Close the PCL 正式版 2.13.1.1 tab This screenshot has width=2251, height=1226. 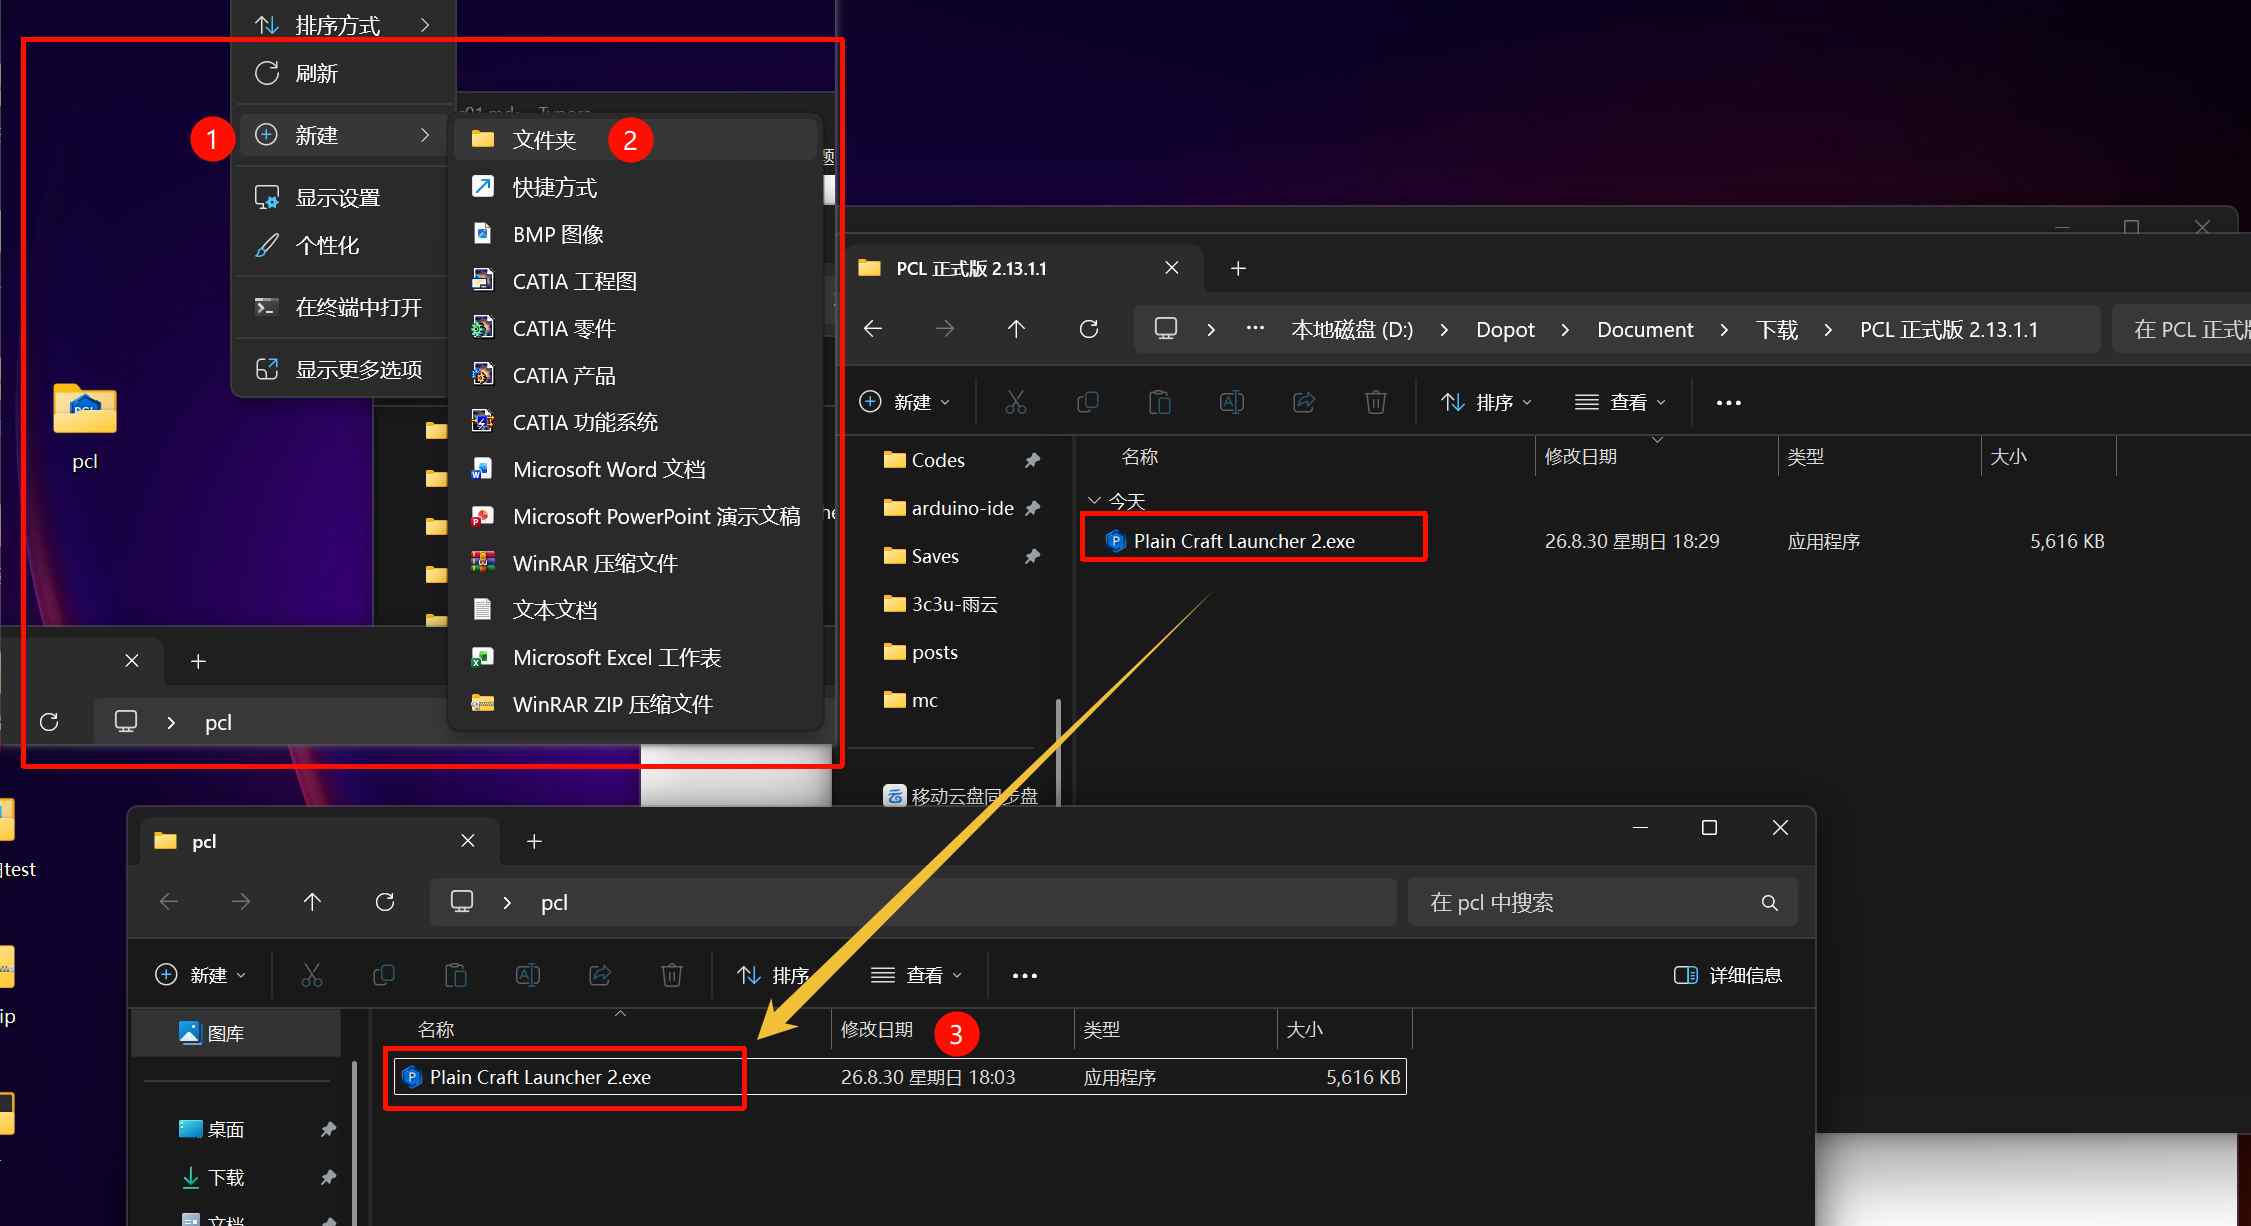pos(1172,268)
